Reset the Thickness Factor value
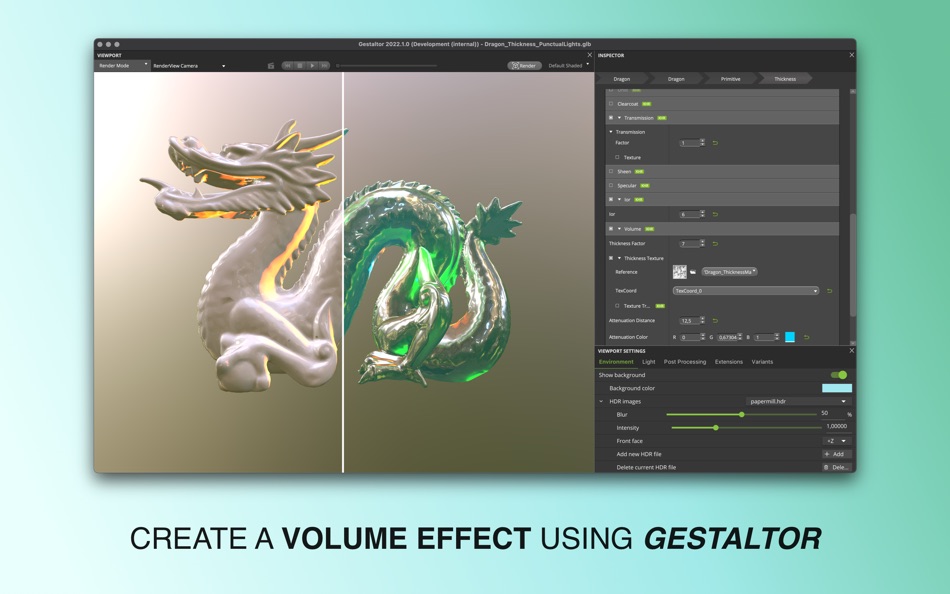950x594 pixels. click(x=715, y=244)
